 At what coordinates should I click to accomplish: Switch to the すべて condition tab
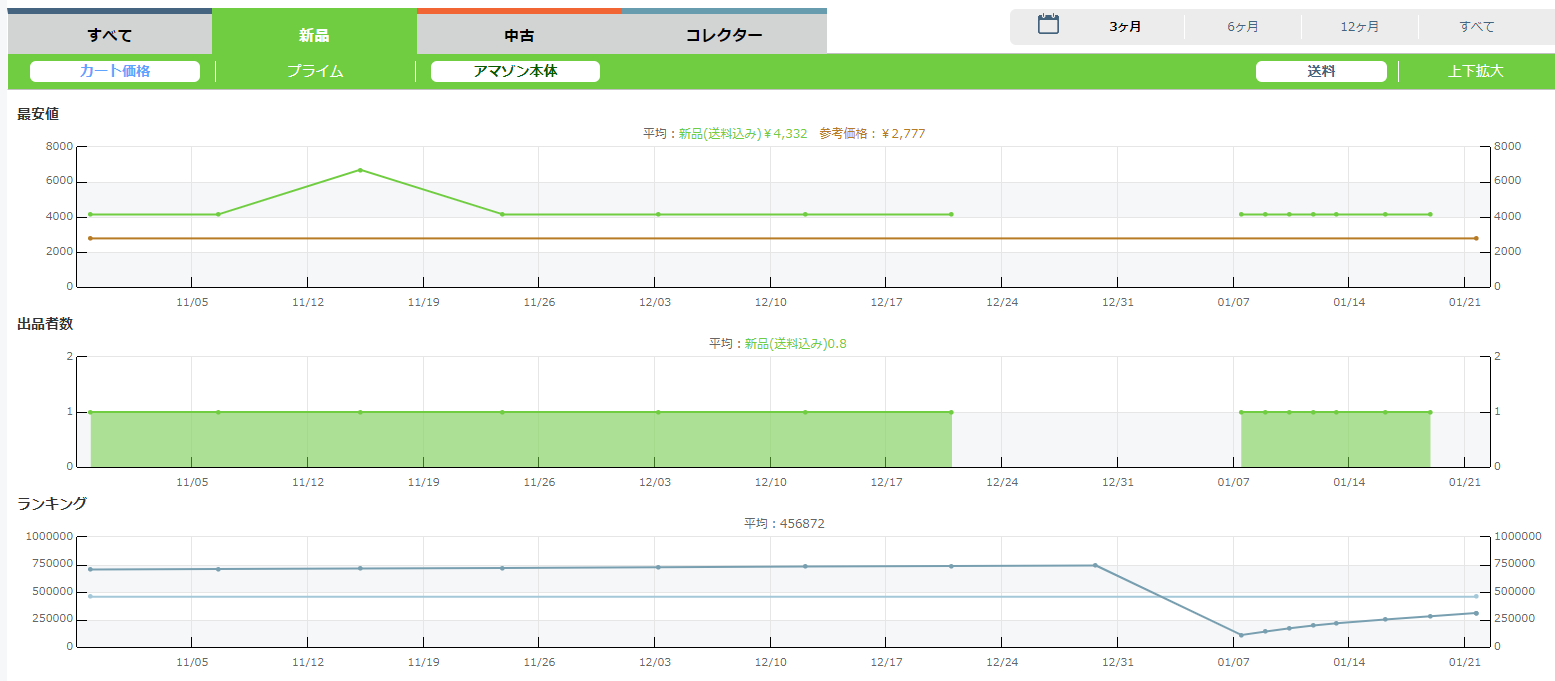[110, 35]
